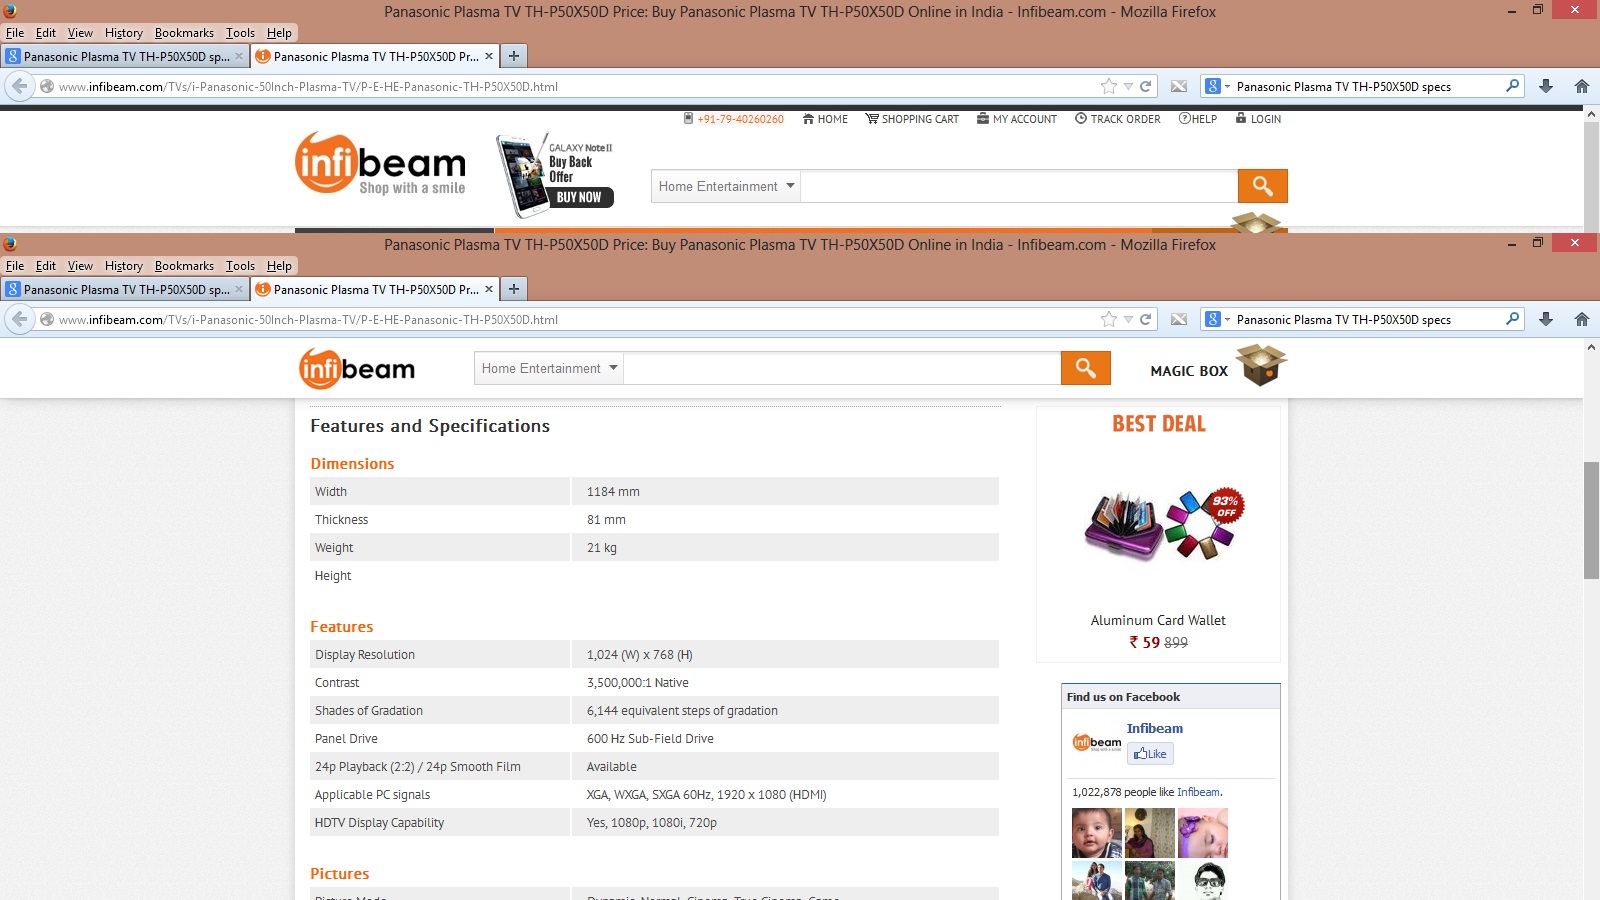Click the SHOPPING CART link

[912, 119]
